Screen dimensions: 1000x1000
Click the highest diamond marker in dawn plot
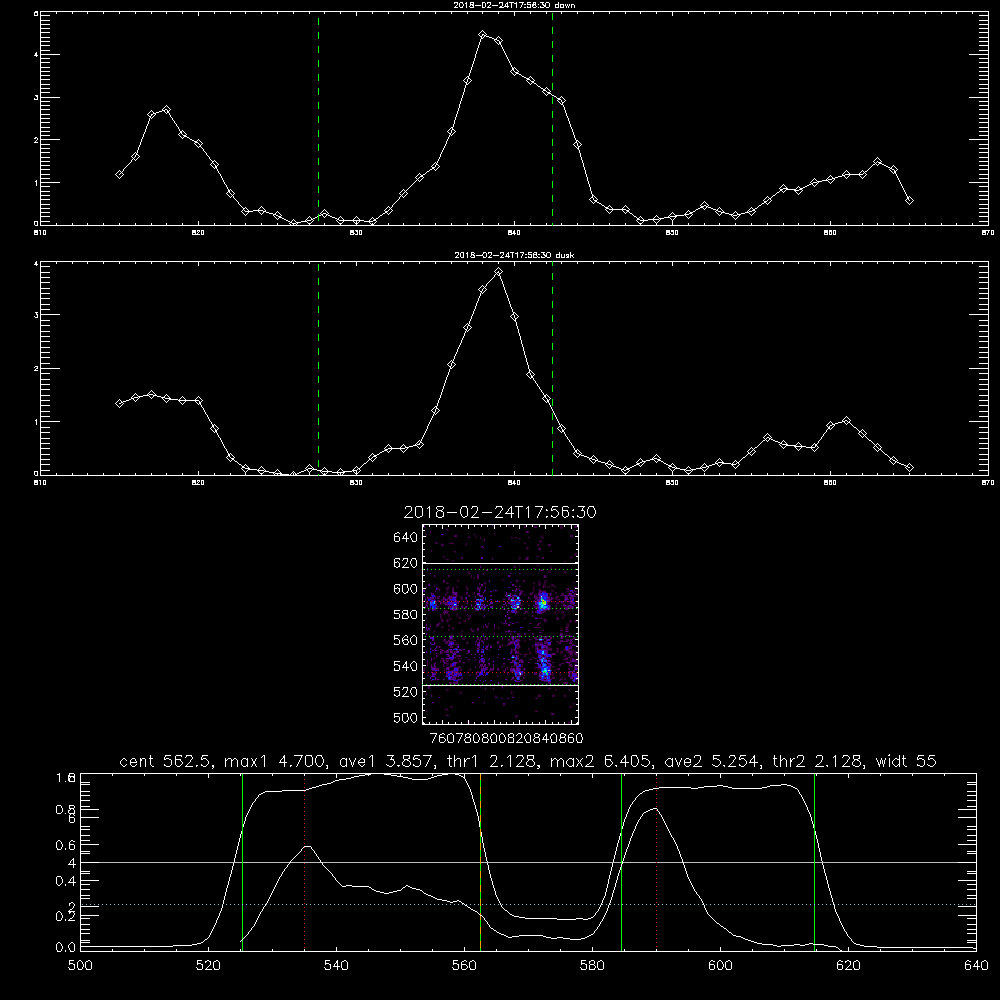click(x=483, y=35)
